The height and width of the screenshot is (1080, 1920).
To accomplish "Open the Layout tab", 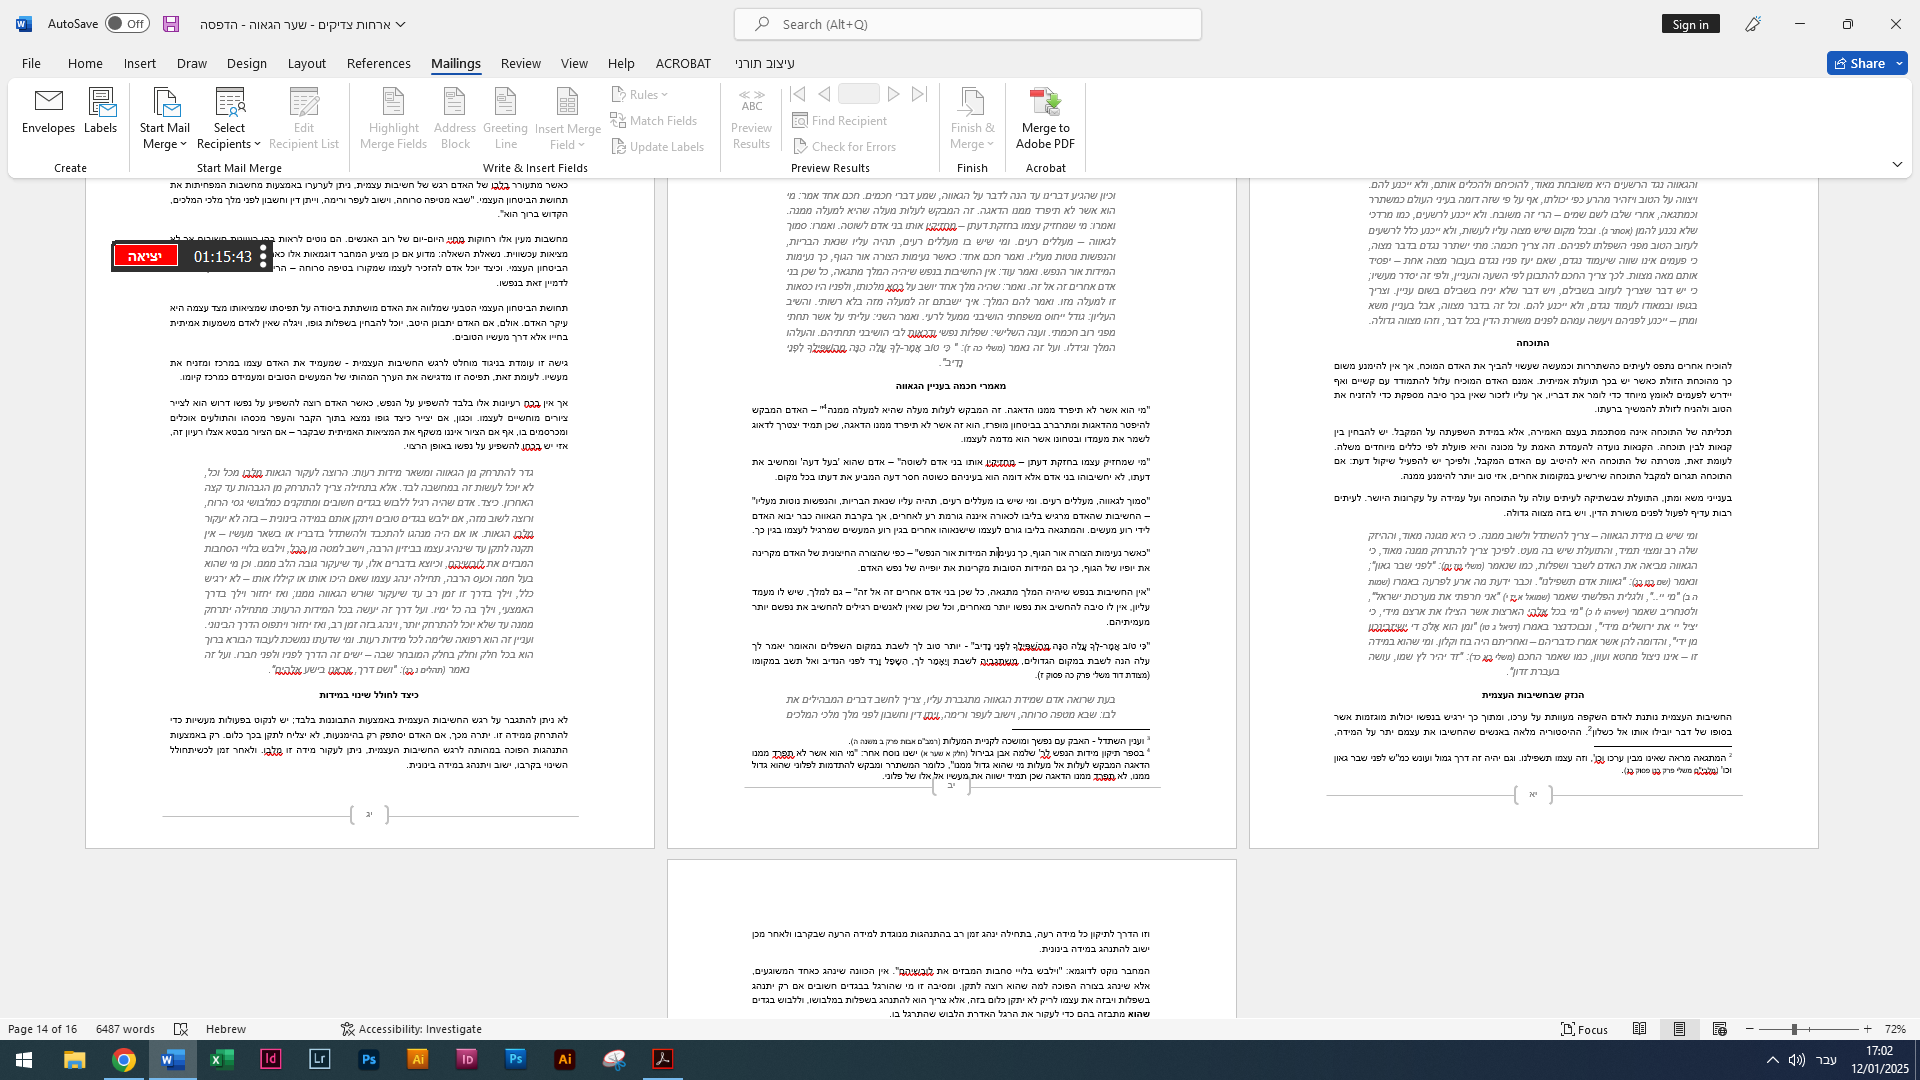I will tap(307, 63).
